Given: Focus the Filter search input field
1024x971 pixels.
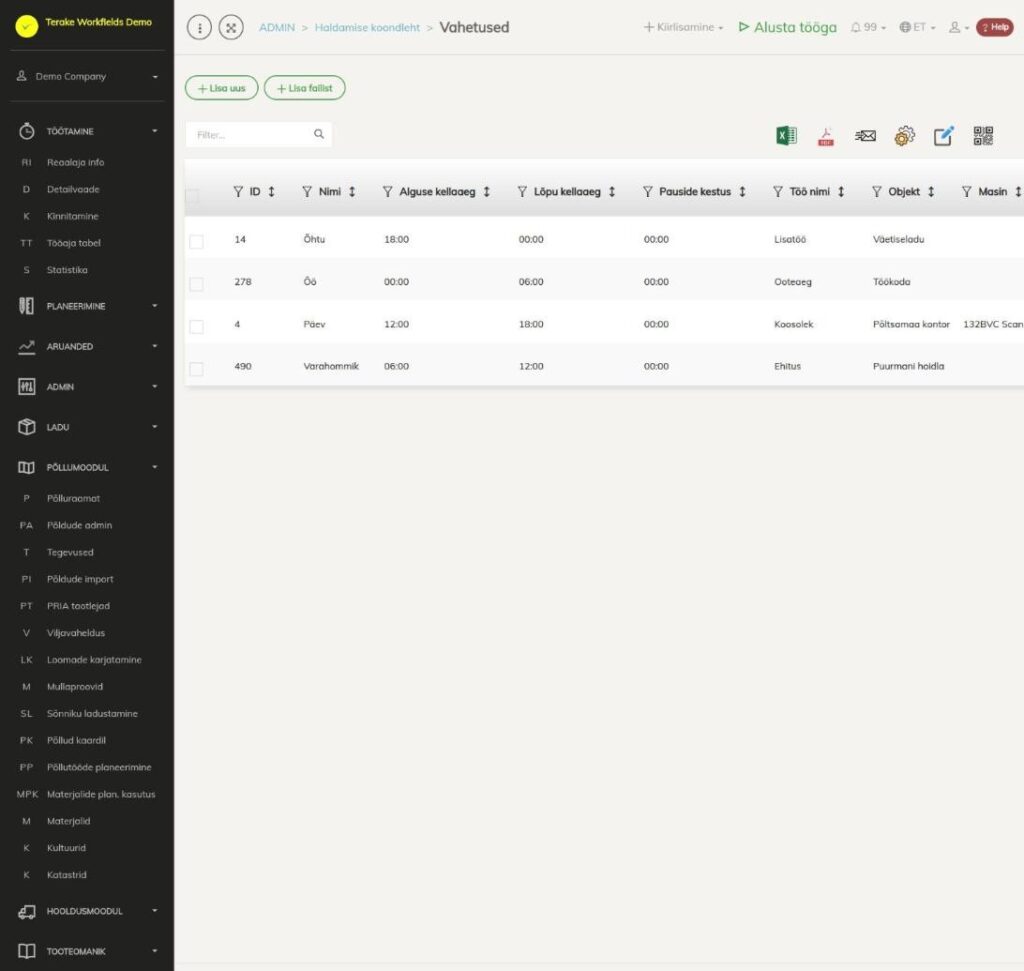Looking at the screenshot, I should pyautogui.click(x=259, y=135).
